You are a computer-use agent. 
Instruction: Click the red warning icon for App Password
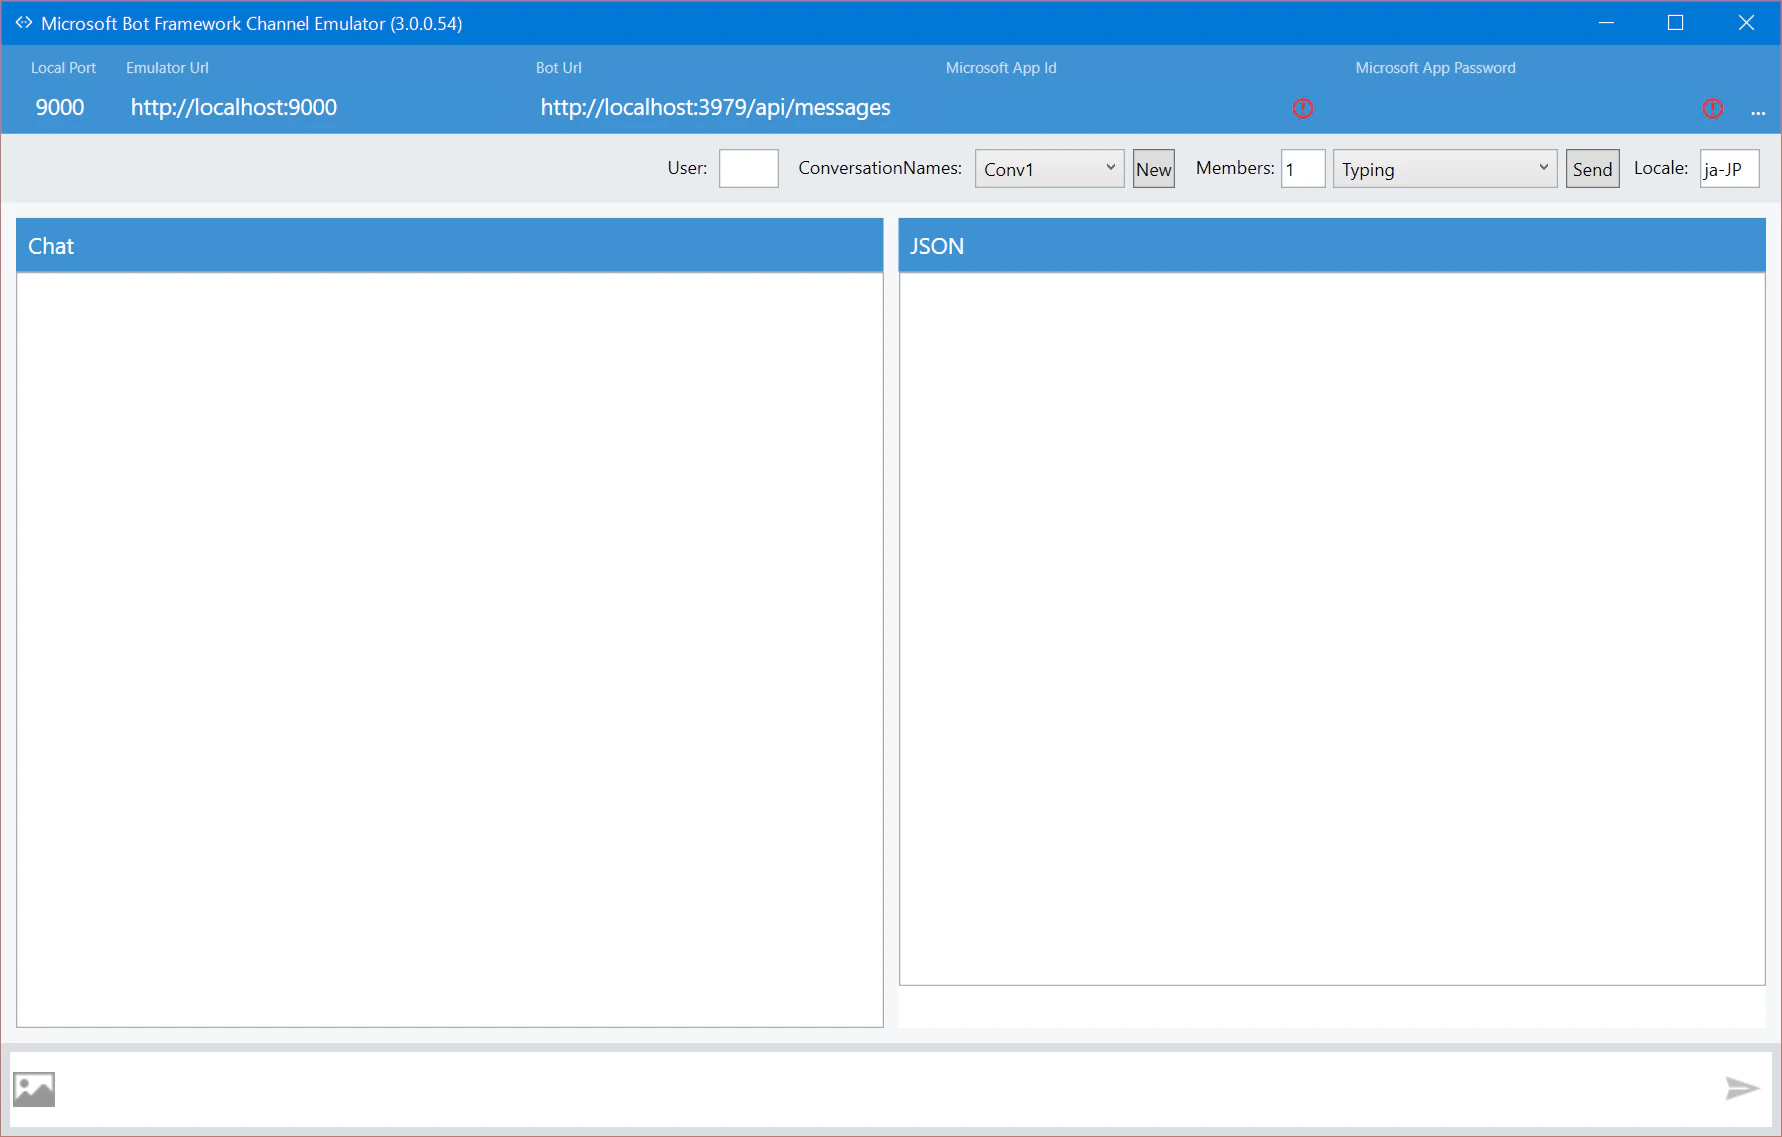click(x=1713, y=108)
